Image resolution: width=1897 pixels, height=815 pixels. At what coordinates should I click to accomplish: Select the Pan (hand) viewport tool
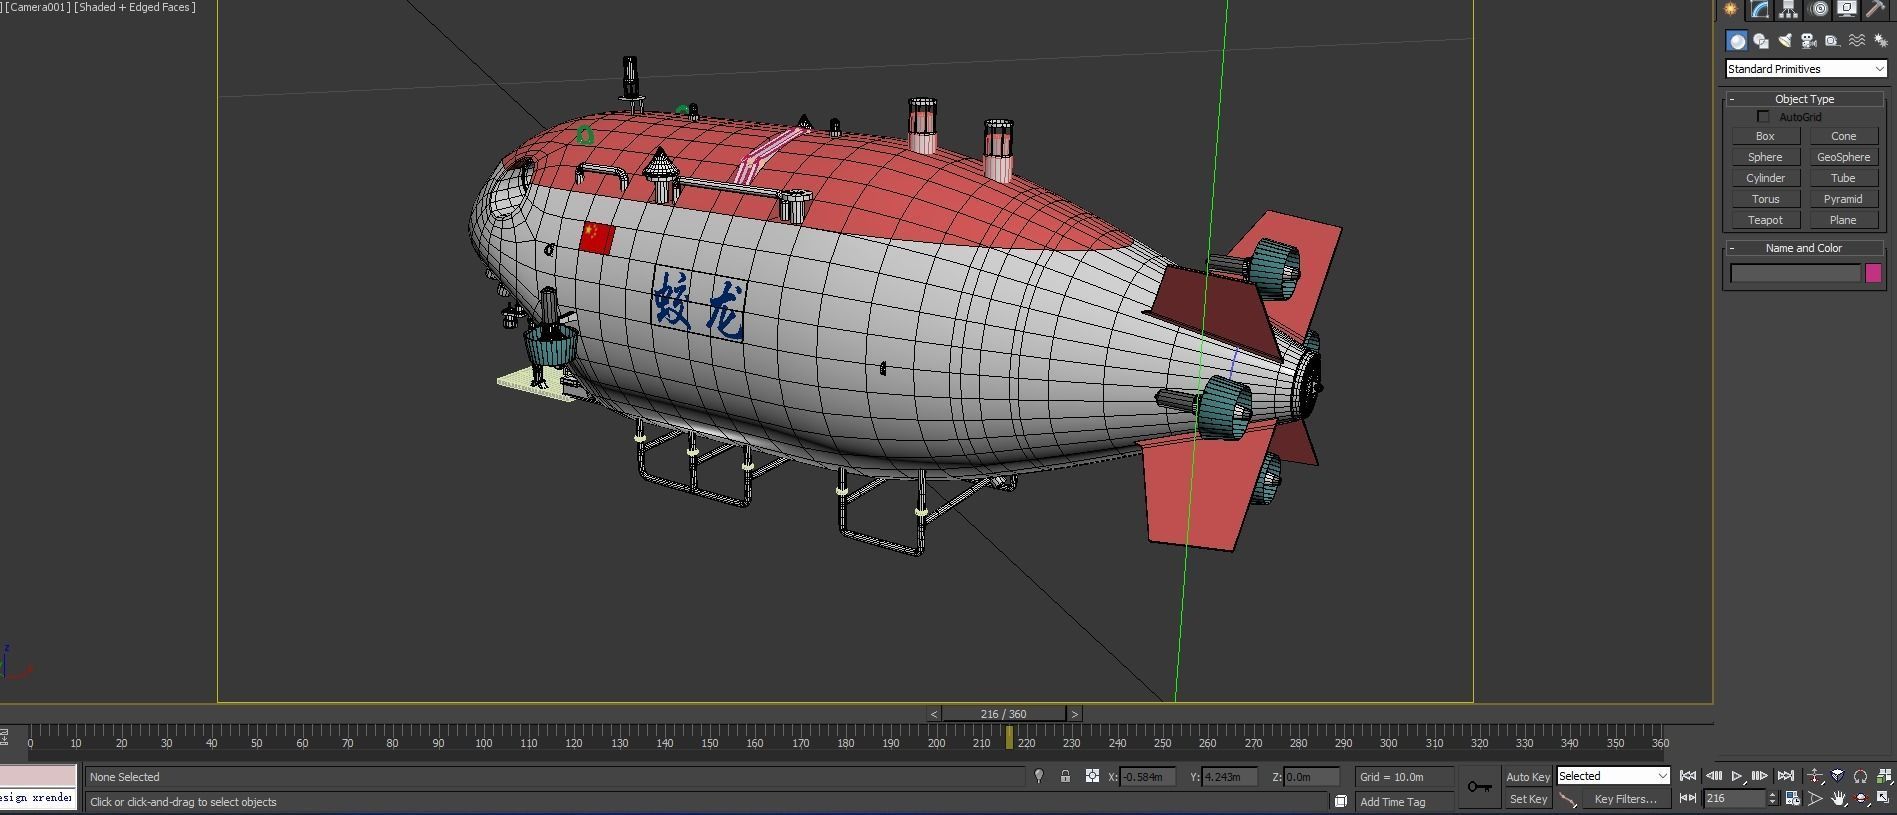1839,798
